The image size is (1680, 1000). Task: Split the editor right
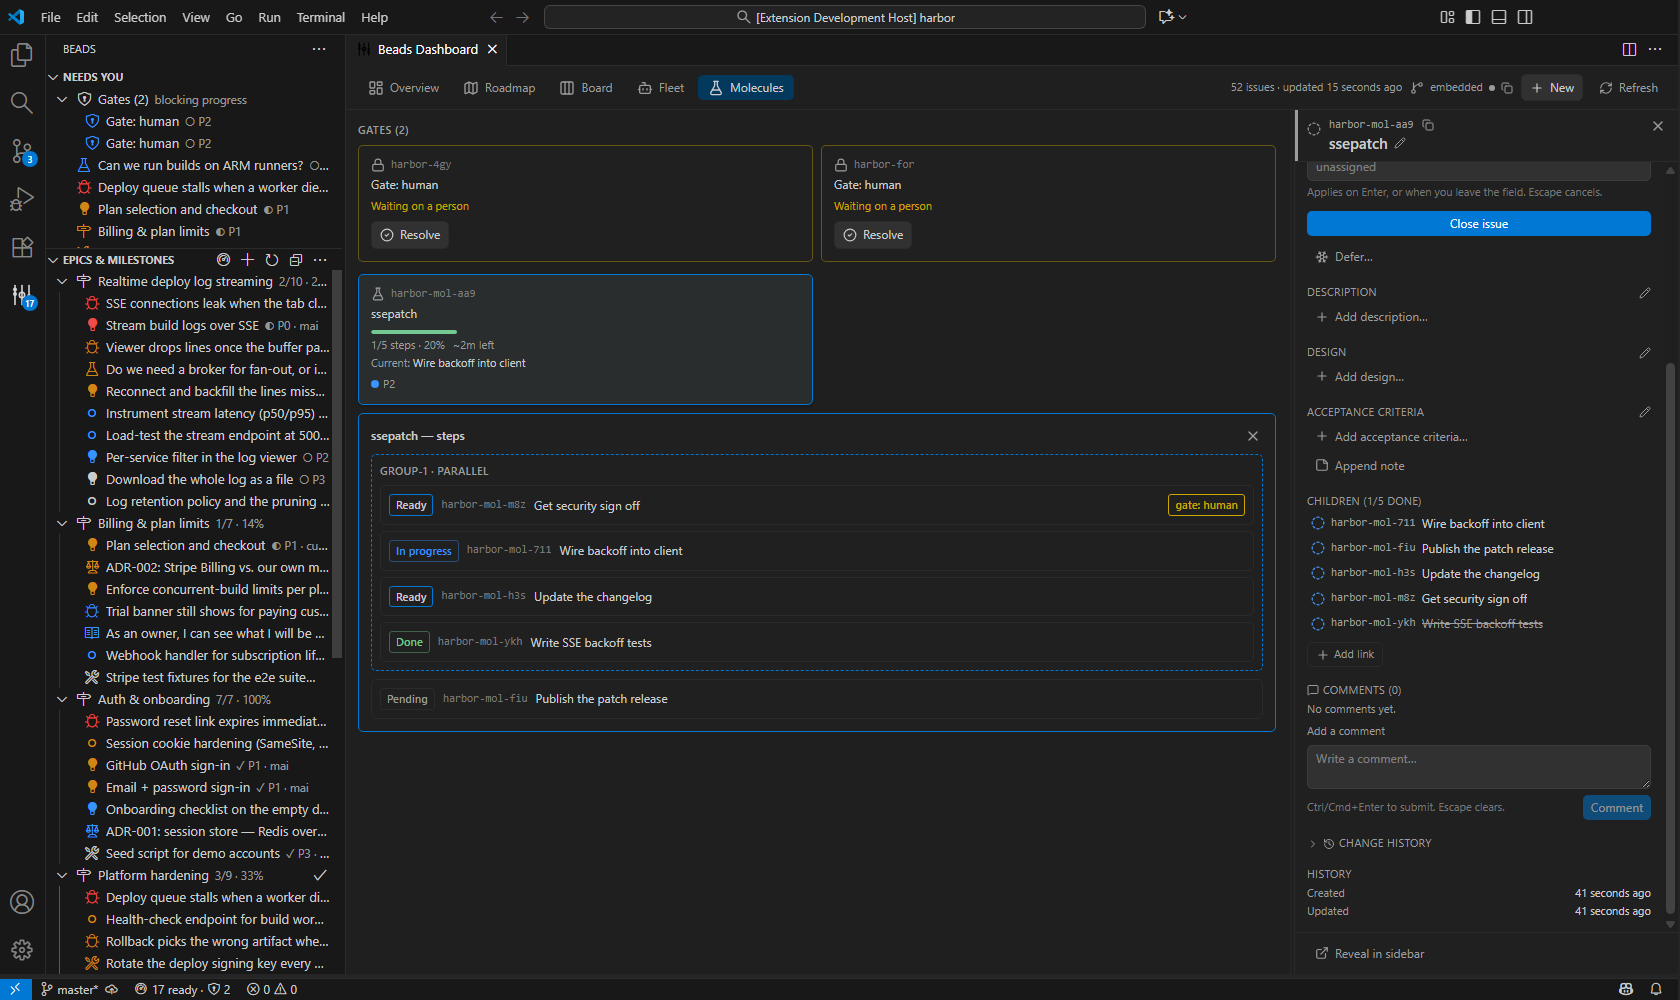click(1630, 49)
